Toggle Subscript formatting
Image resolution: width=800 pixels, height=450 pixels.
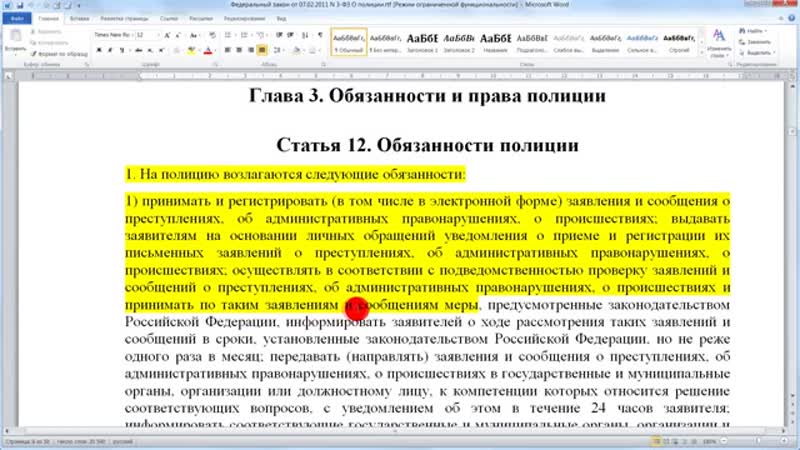pyautogui.click(x=150, y=50)
